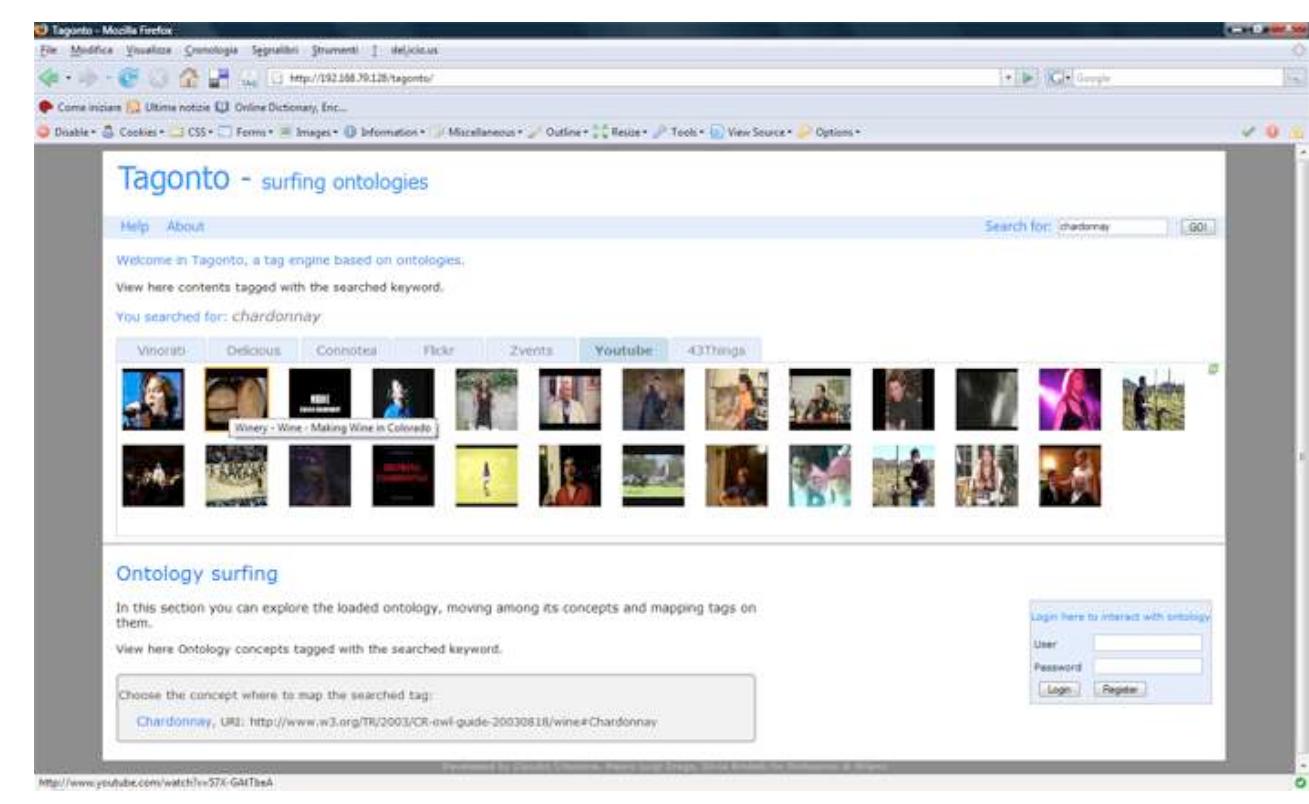Click the User input field

click(x=1148, y=644)
